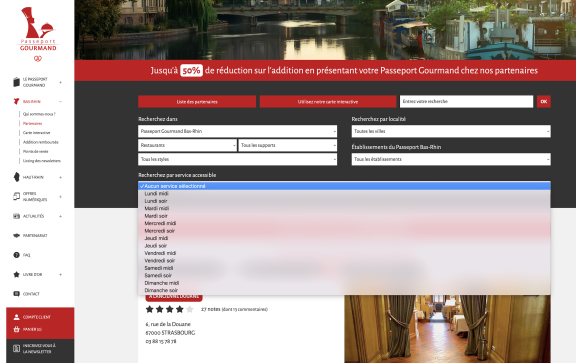Choose Mardi midi option
The width and height of the screenshot is (576, 363).
point(344,208)
